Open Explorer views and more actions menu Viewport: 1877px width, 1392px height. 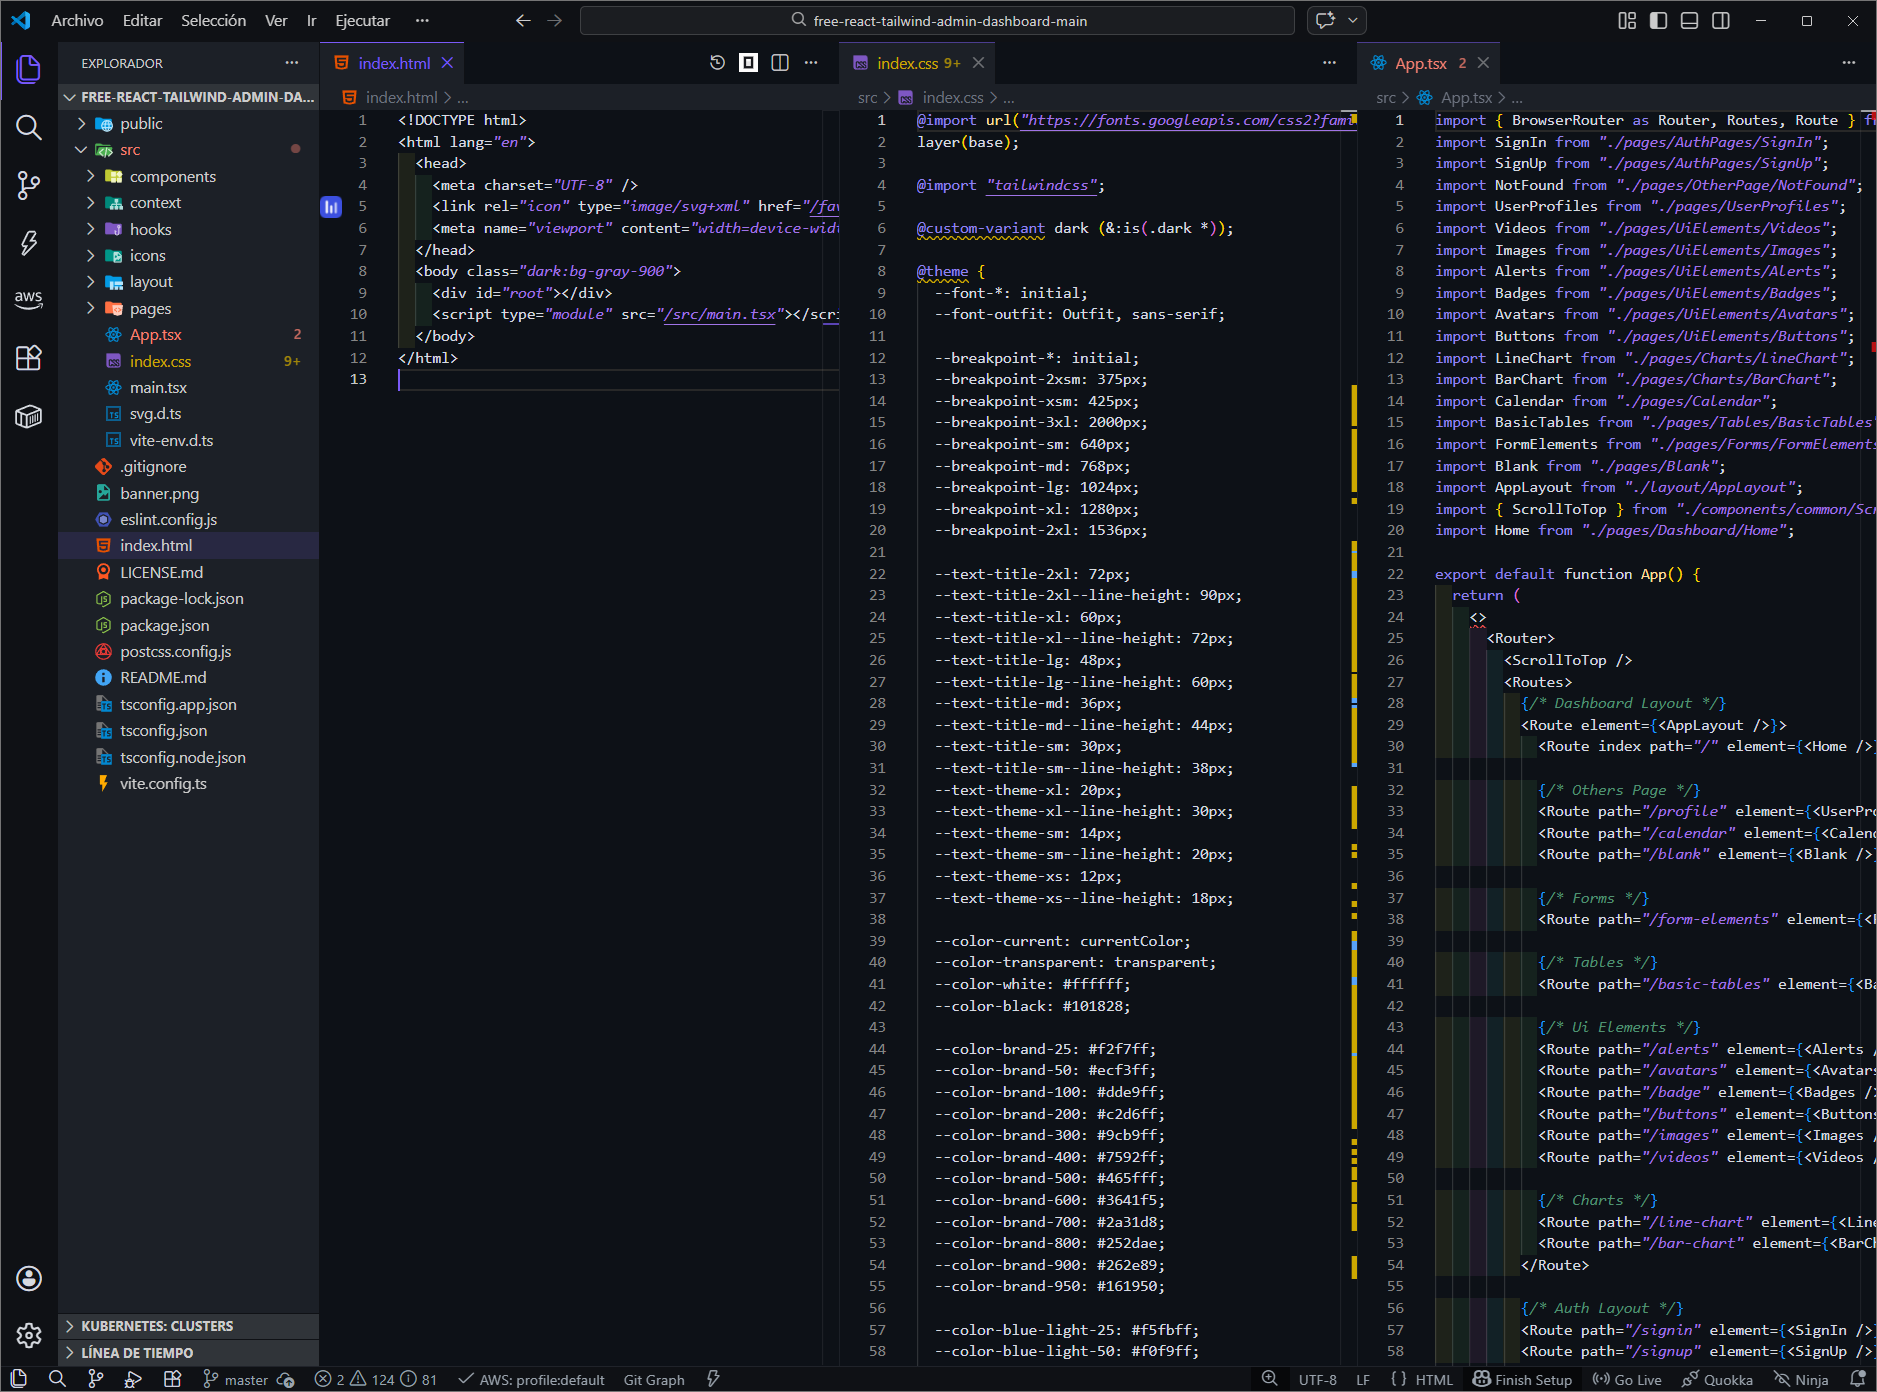[x=292, y=63]
